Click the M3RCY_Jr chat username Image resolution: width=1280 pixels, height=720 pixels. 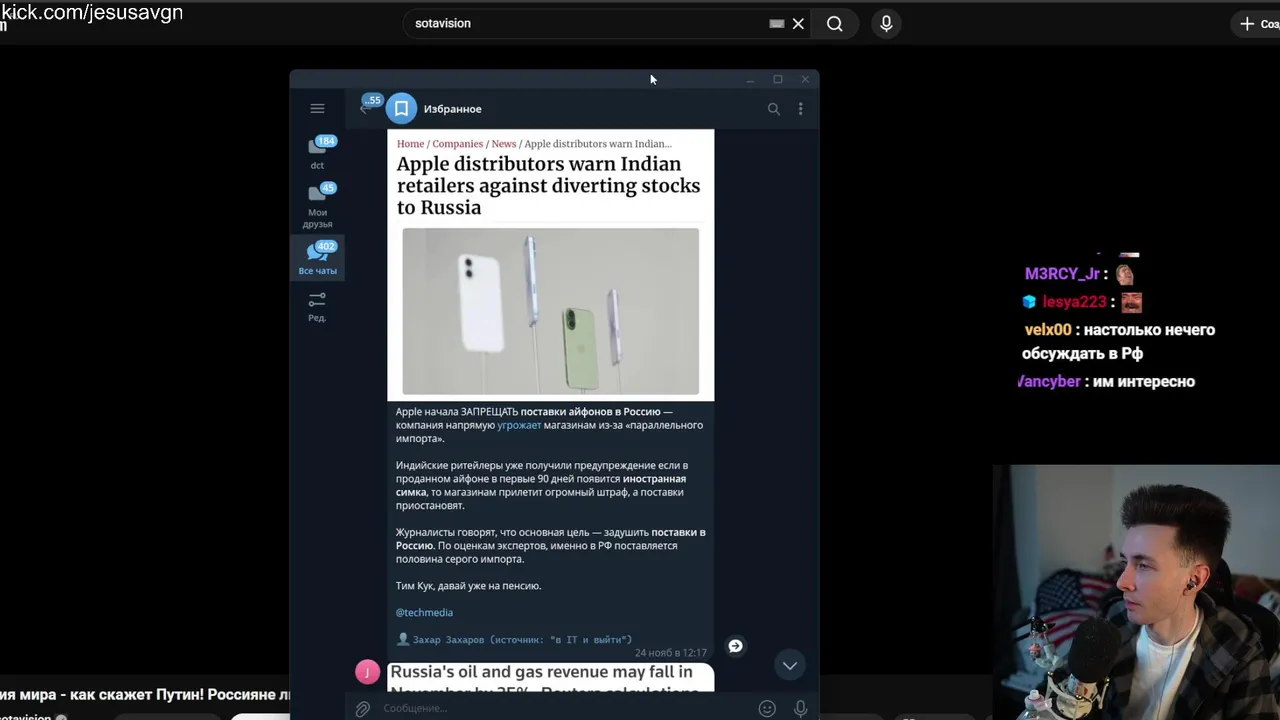pyautogui.click(x=1062, y=274)
